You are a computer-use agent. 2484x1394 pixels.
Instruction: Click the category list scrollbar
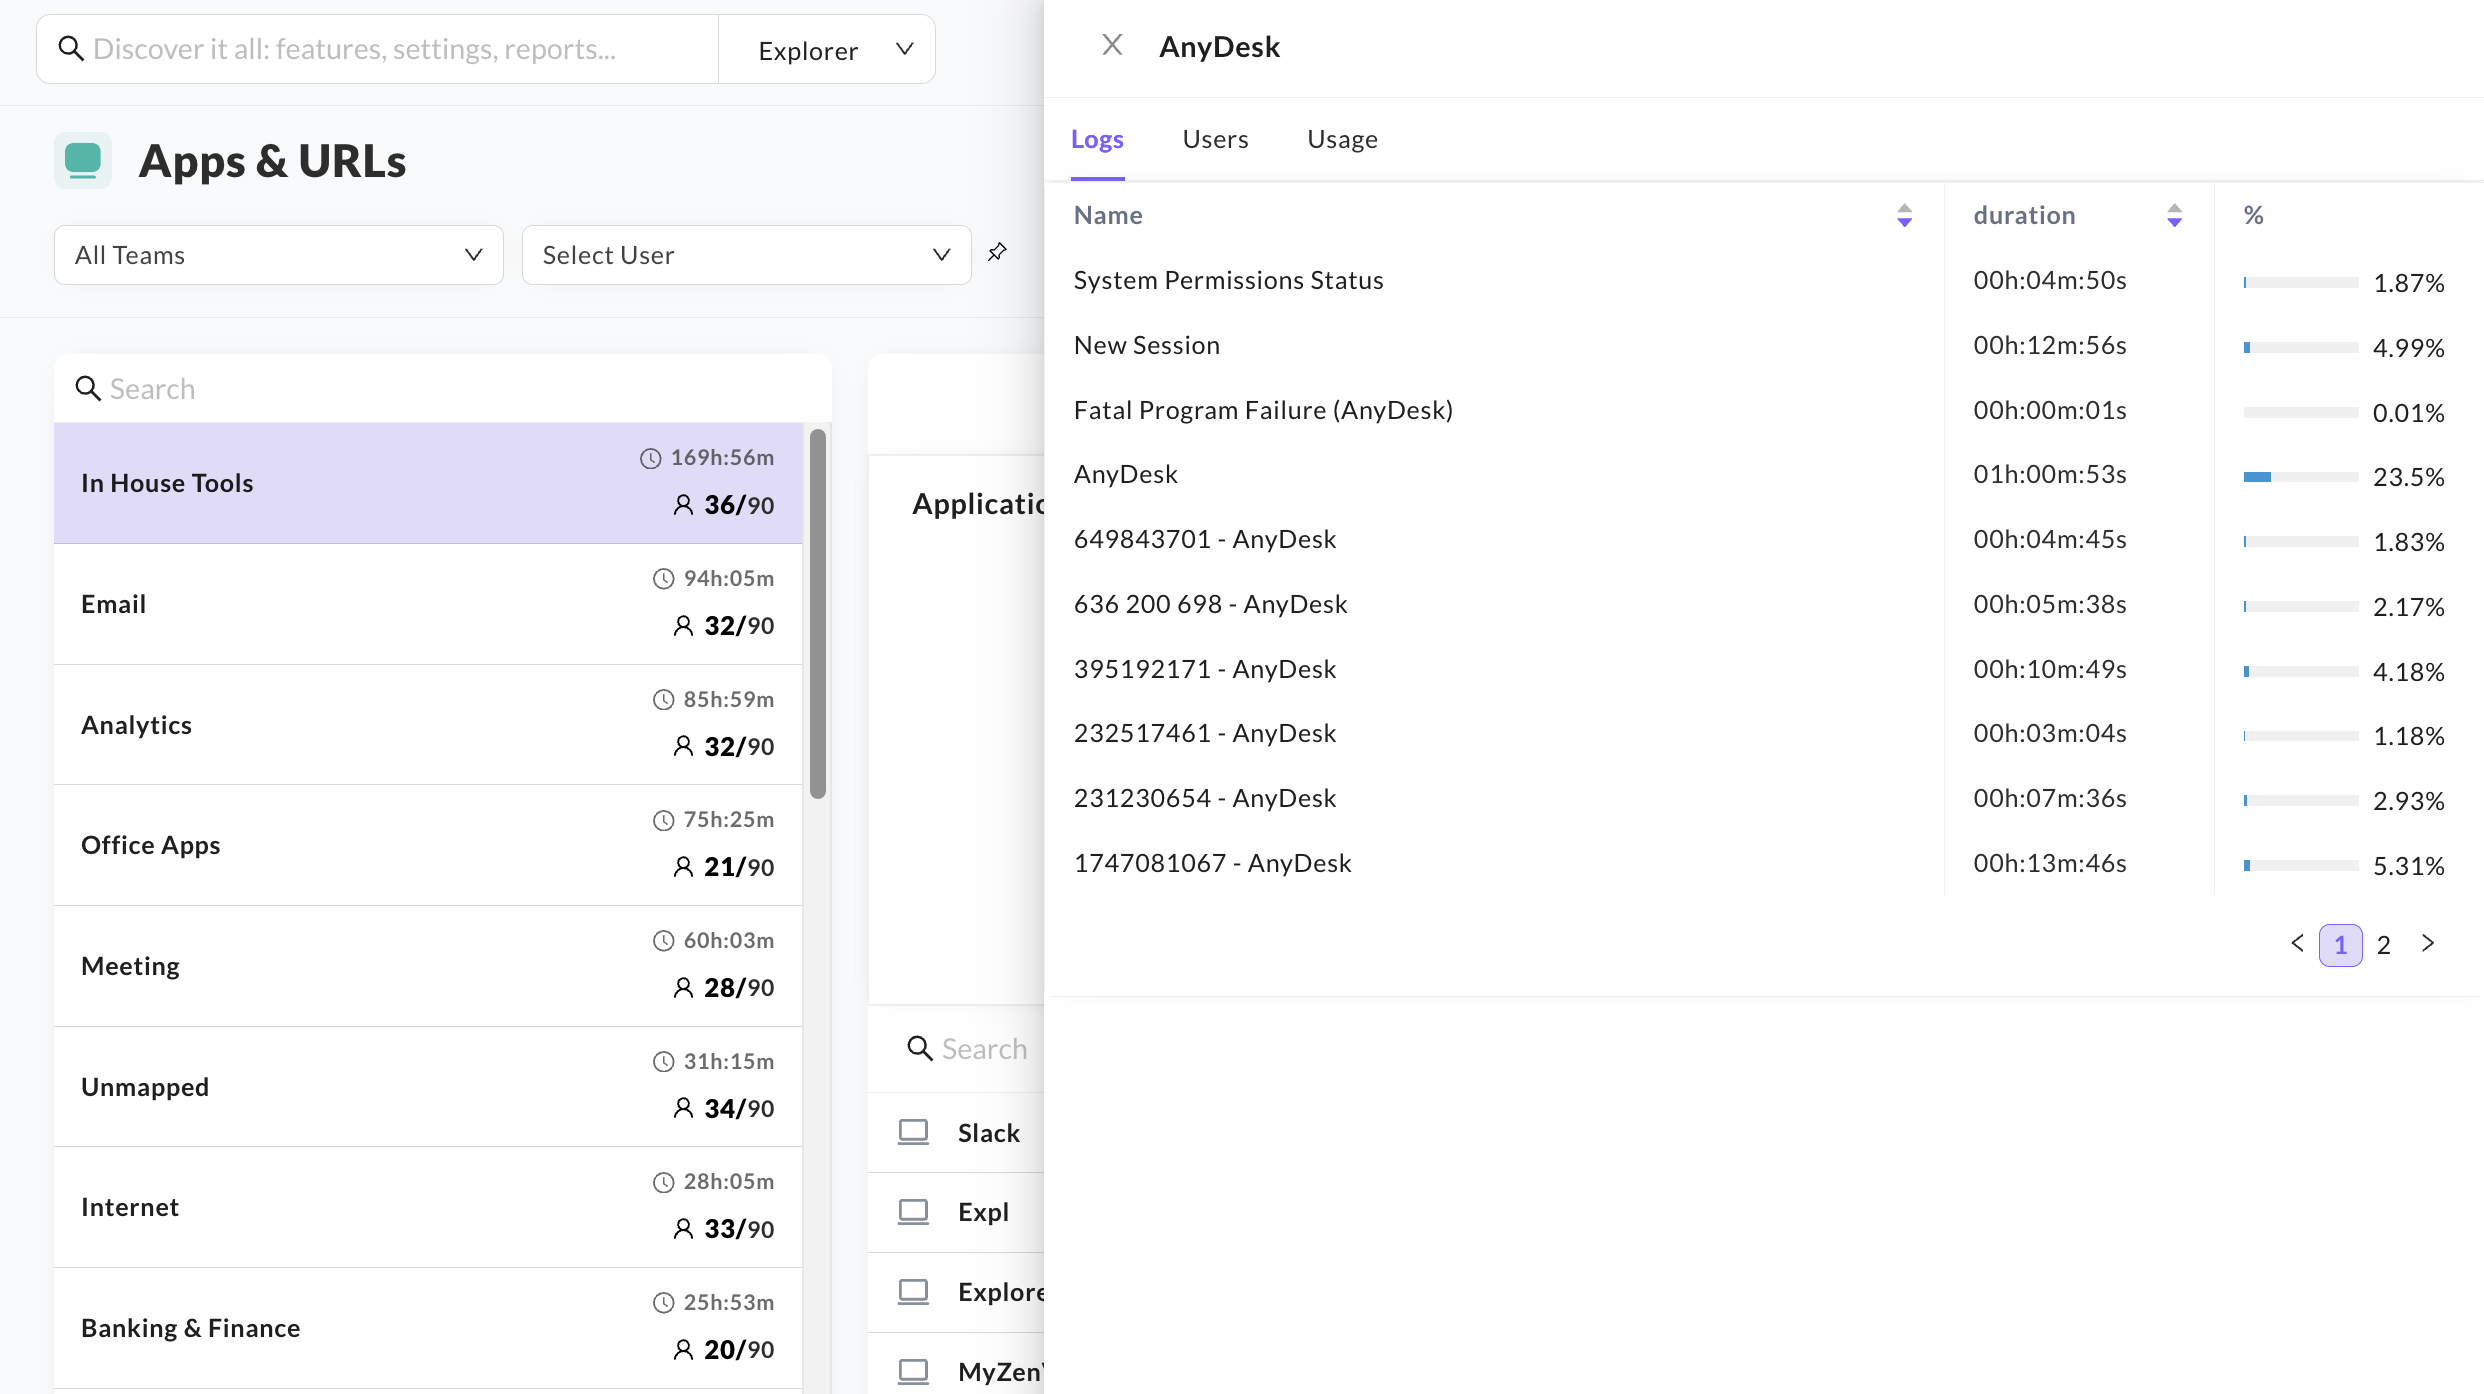click(818, 614)
